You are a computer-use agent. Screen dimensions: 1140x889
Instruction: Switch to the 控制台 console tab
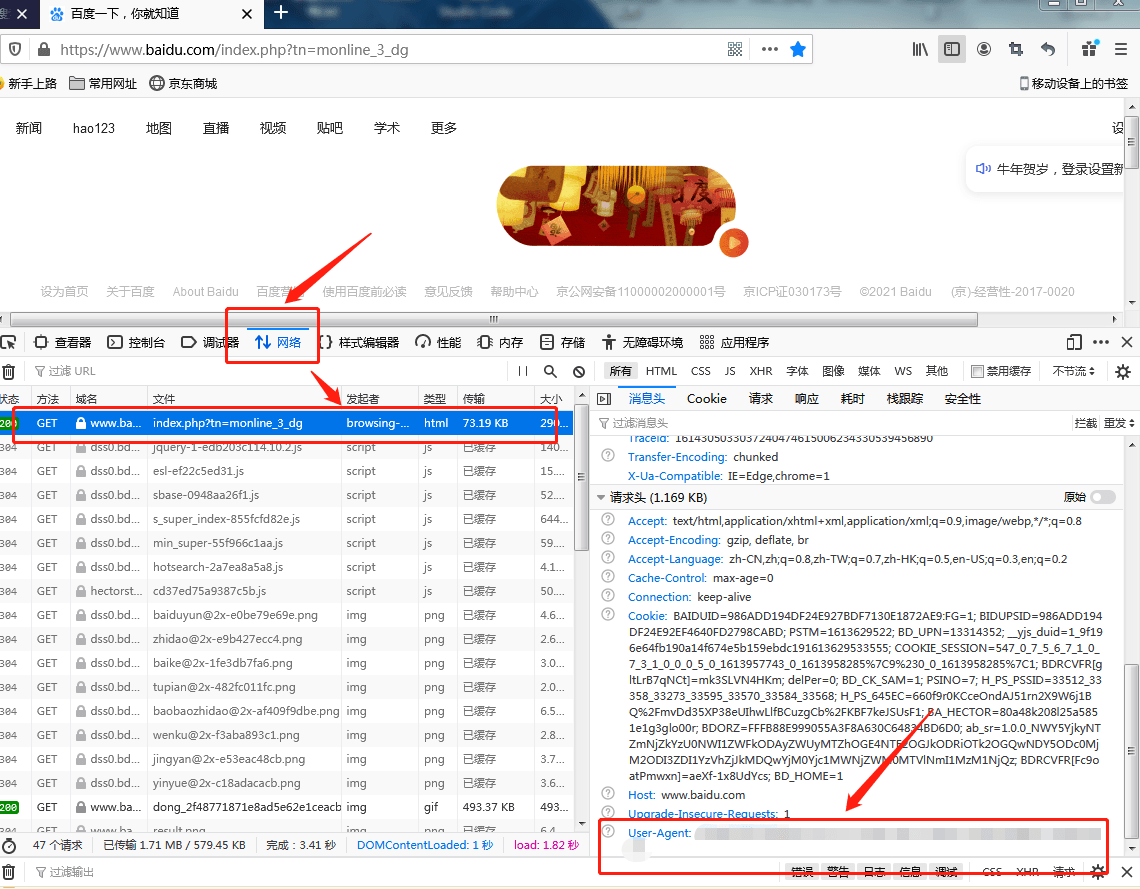pyautogui.click(x=136, y=342)
